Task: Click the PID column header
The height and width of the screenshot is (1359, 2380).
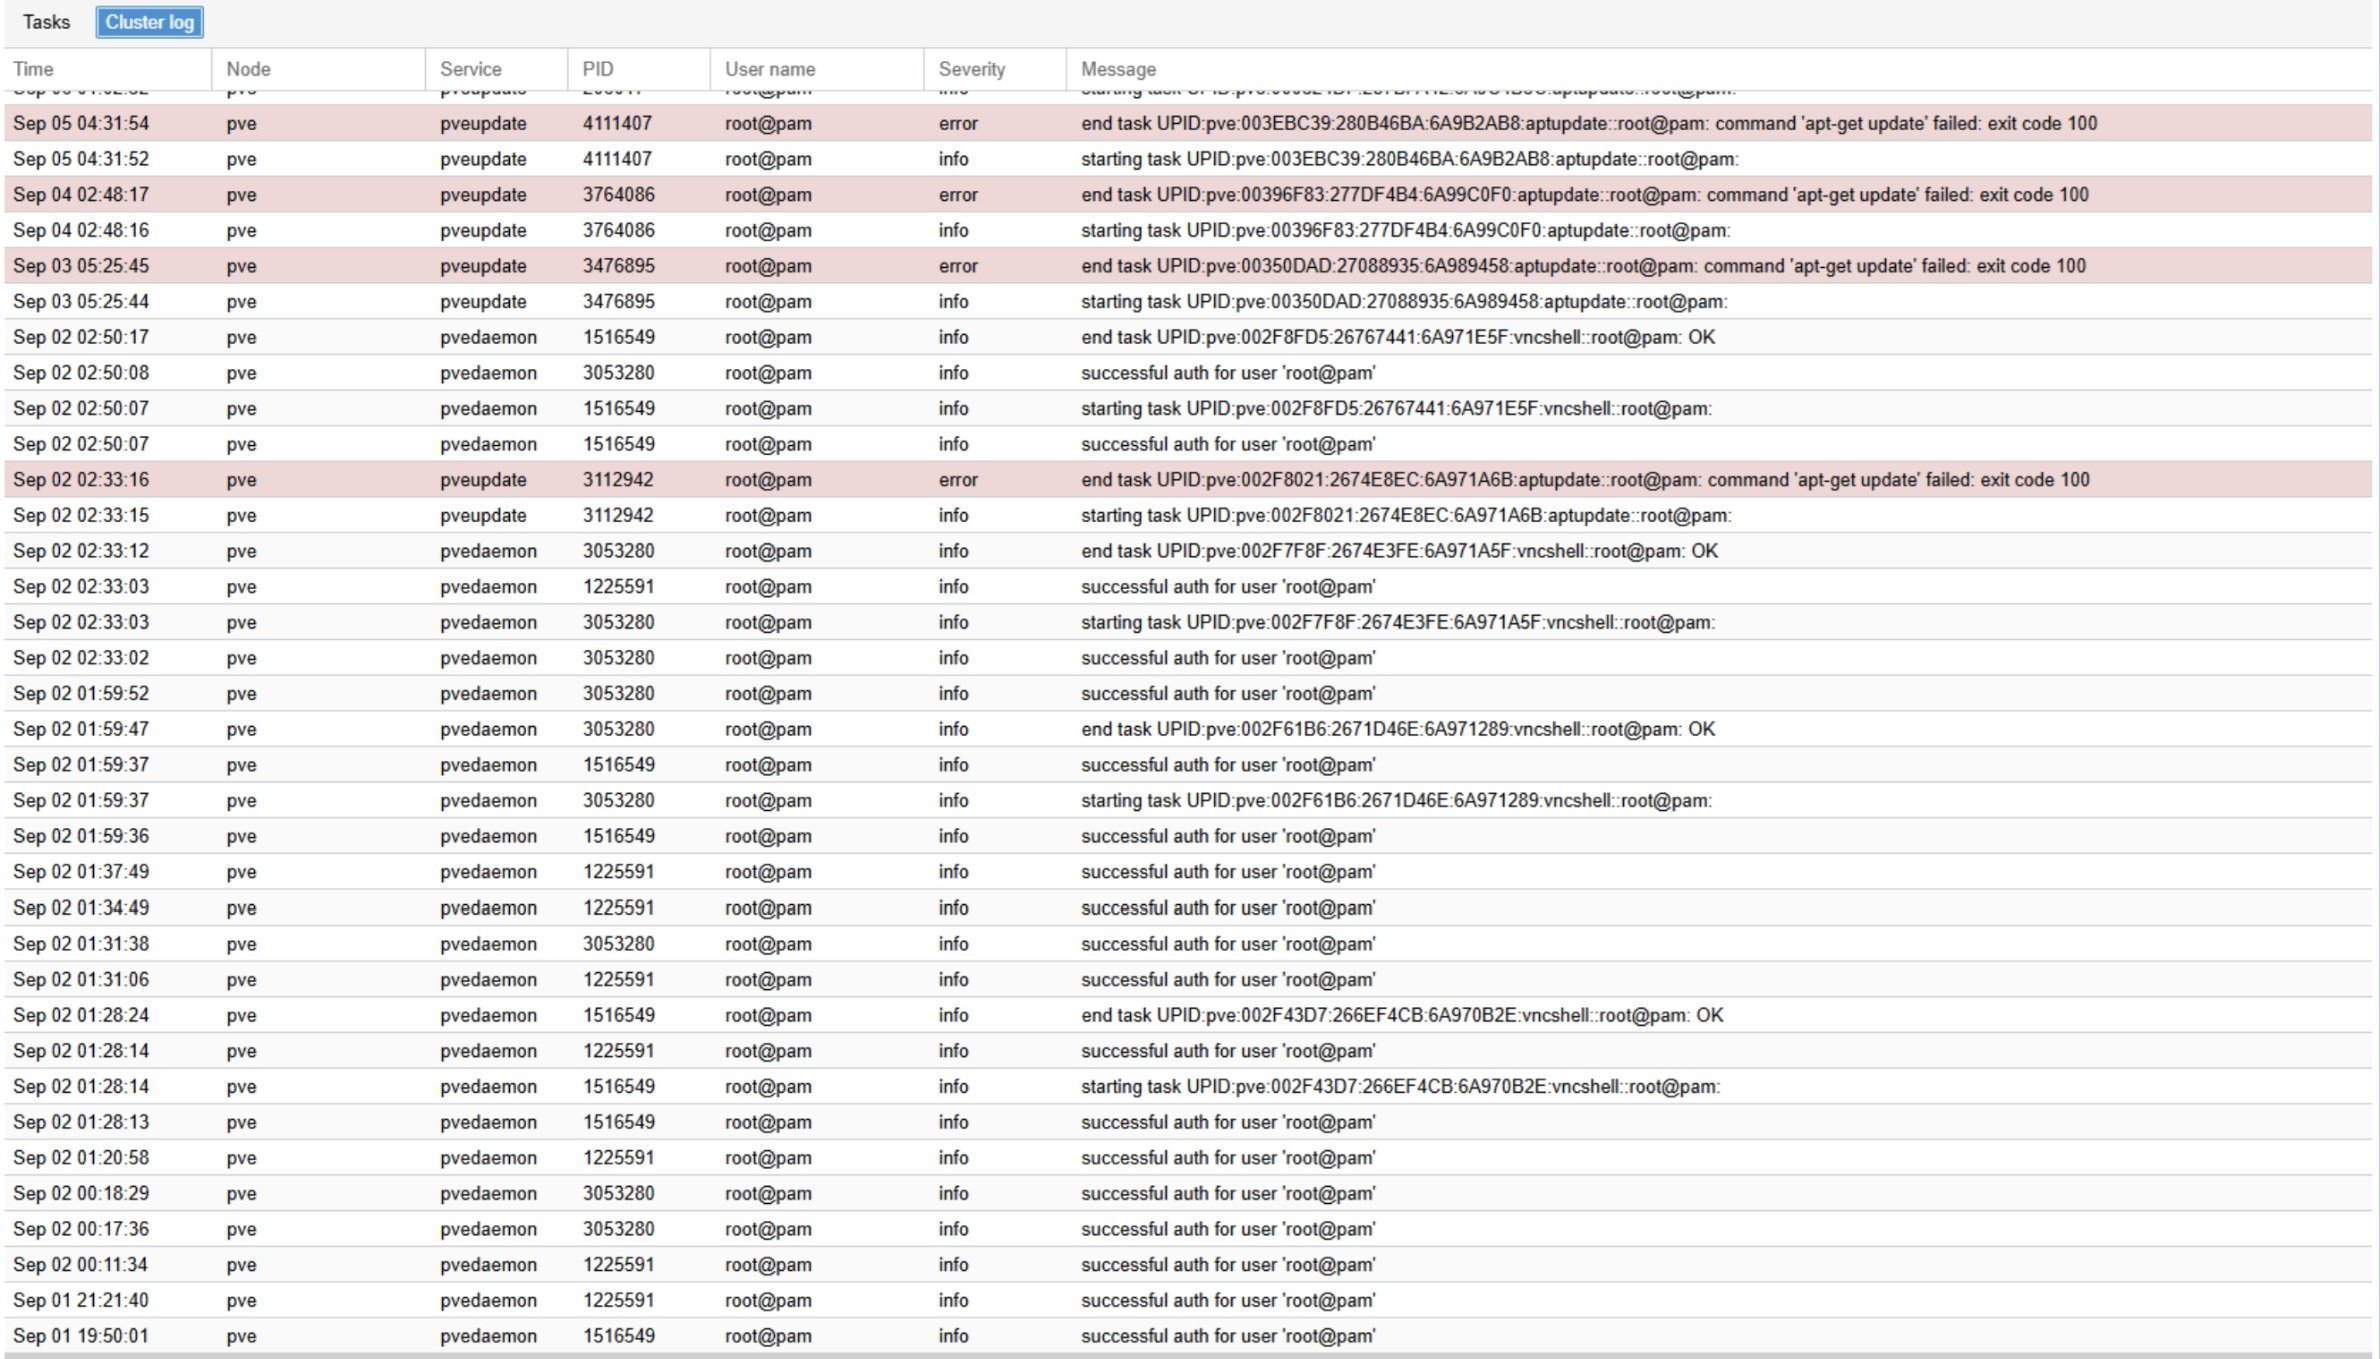Action: pyautogui.click(x=639, y=69)
